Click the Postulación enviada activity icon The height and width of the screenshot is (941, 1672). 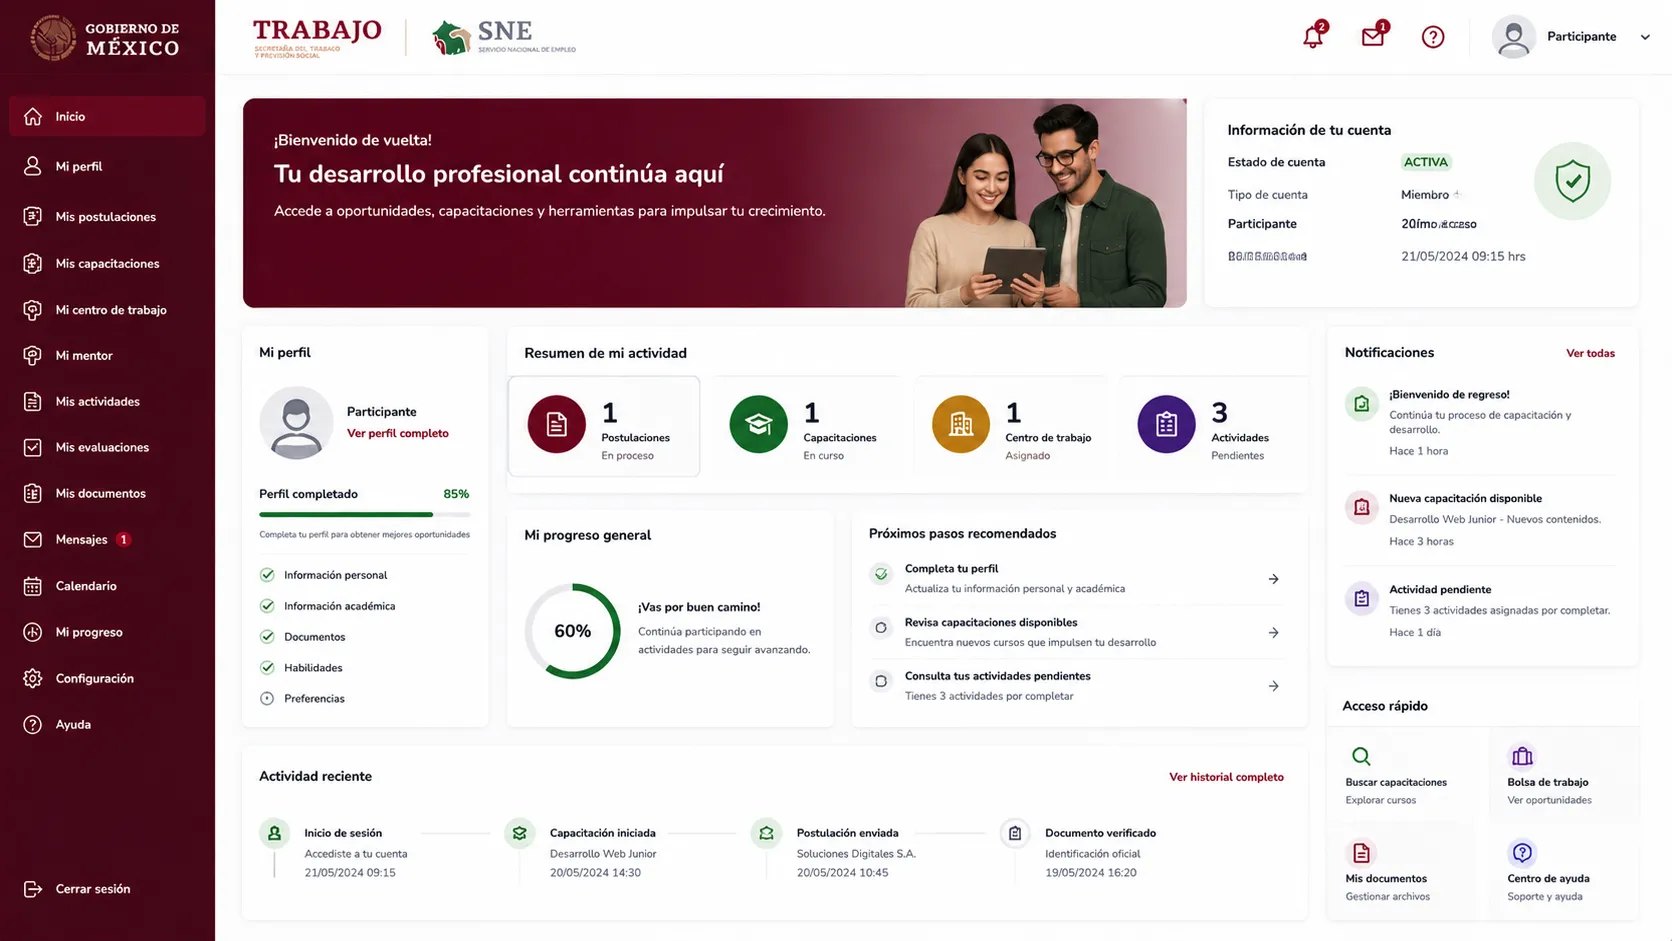[x=766, y=833]
